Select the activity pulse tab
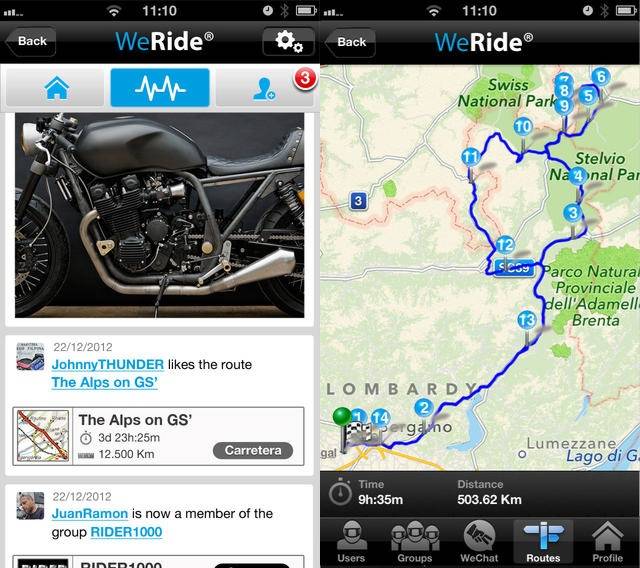Screen dimensions: 640x568 pos(160,88)
